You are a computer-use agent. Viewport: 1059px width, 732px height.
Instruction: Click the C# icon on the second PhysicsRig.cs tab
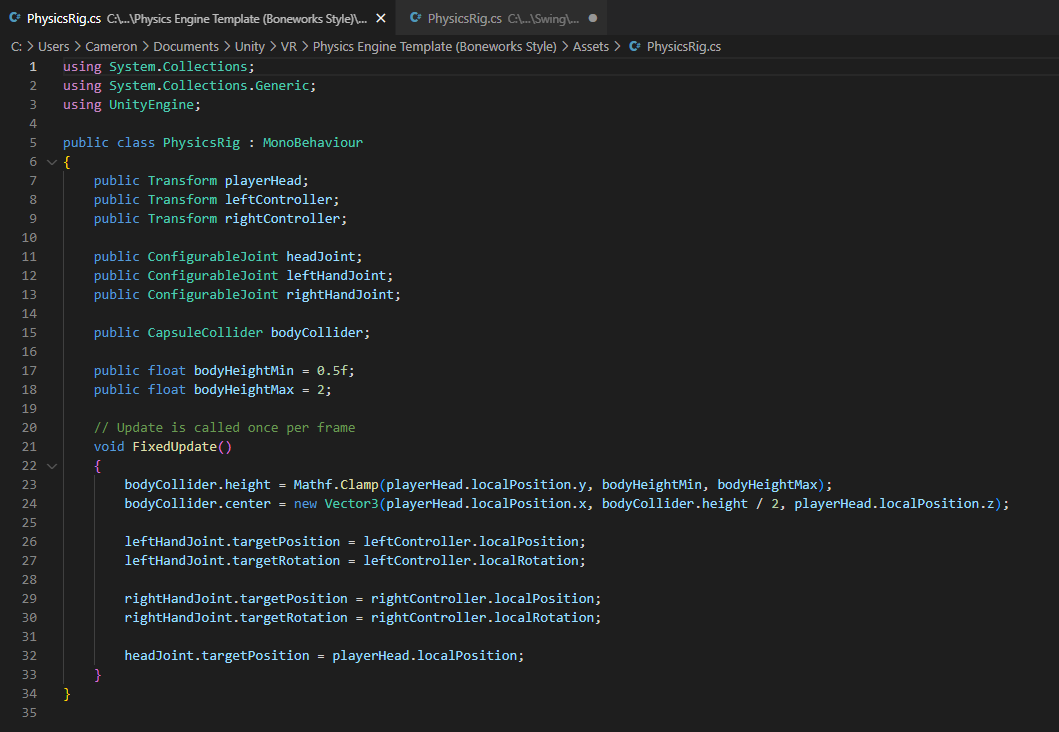point(415,19)
